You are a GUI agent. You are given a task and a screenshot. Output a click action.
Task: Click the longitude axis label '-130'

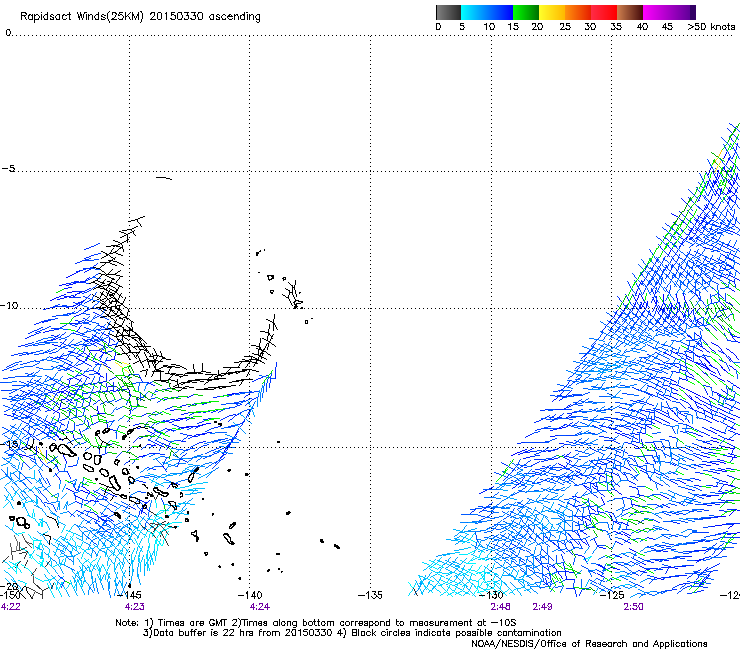[492, 595]
